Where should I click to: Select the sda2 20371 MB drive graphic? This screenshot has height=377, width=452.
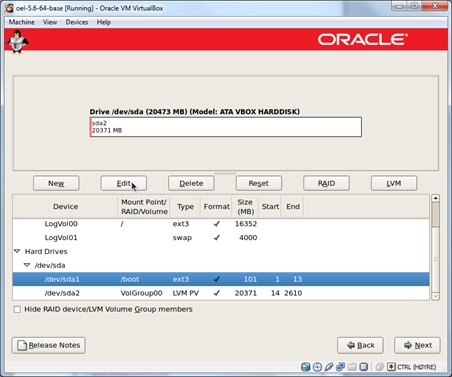(226, 127)
